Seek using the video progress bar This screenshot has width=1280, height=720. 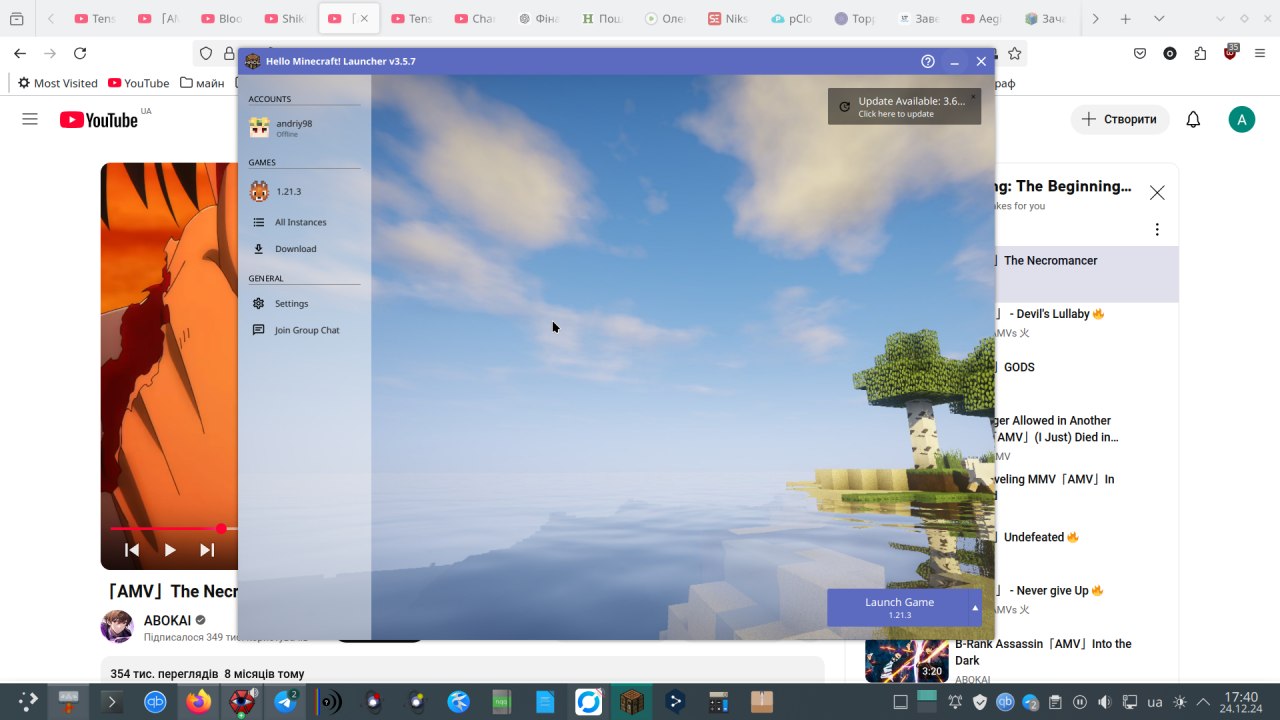(x=173, y=528)
